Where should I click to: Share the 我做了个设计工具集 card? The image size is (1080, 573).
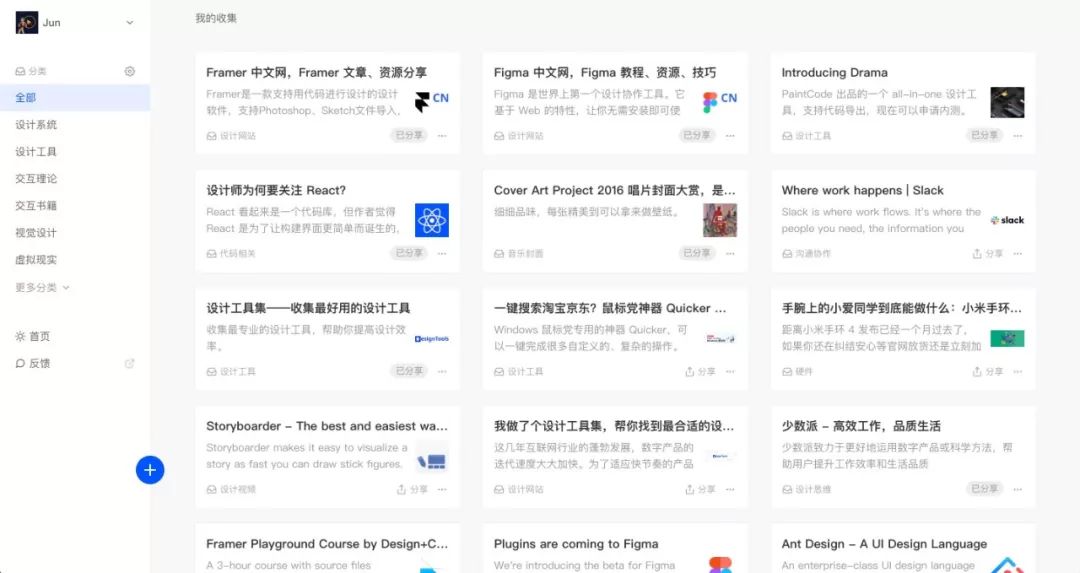click(700, 489)
